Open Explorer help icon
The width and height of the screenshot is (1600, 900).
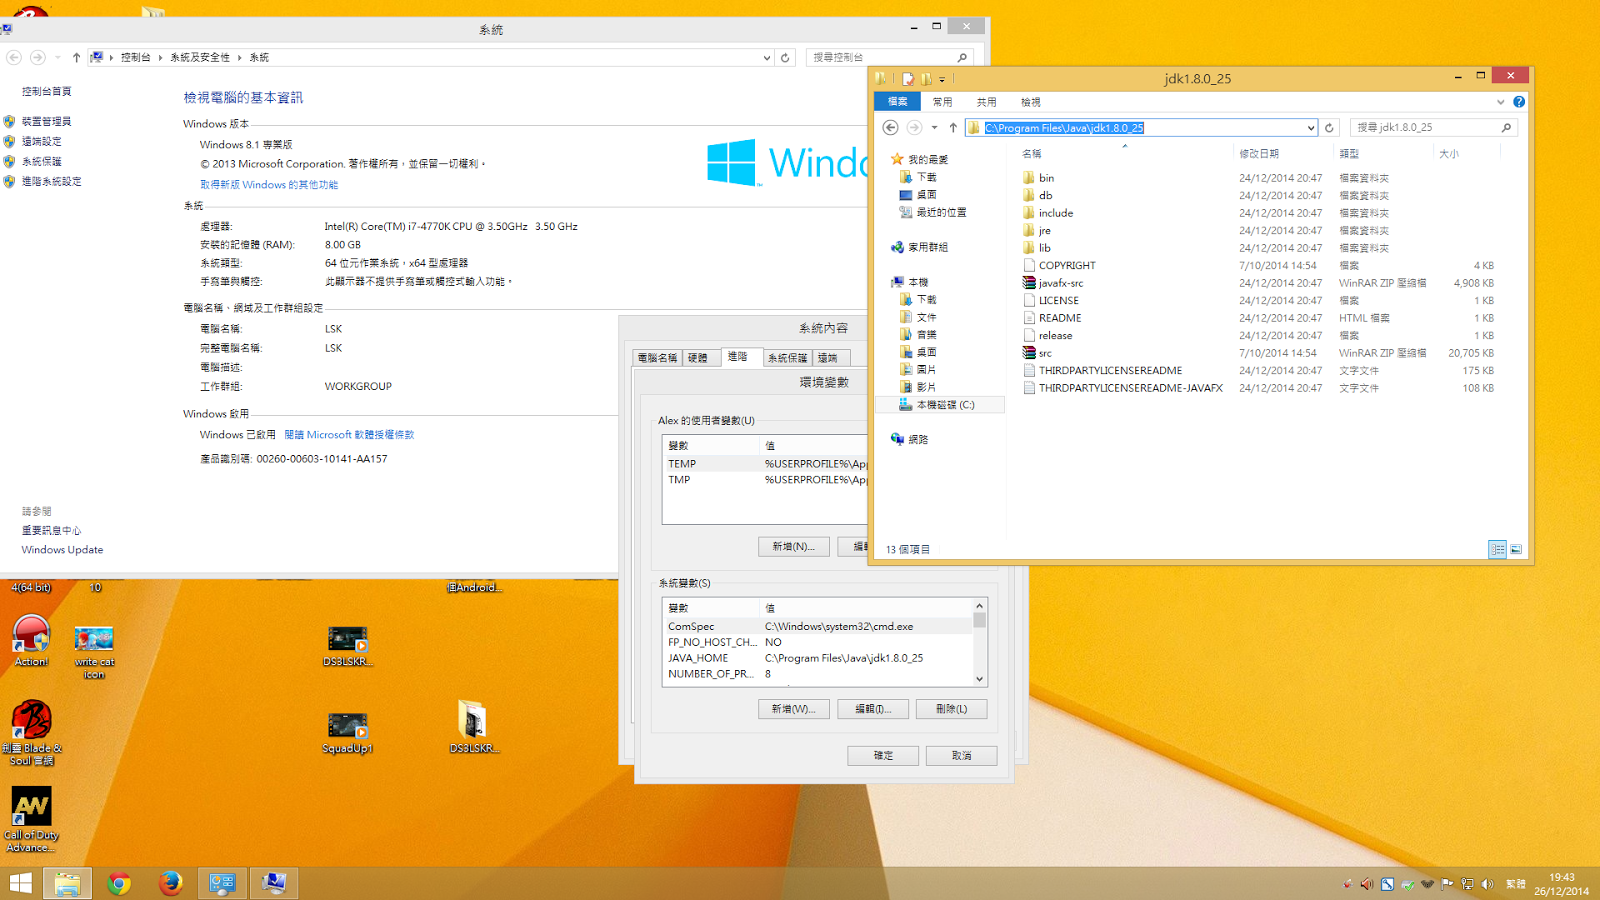(1519, 102)
